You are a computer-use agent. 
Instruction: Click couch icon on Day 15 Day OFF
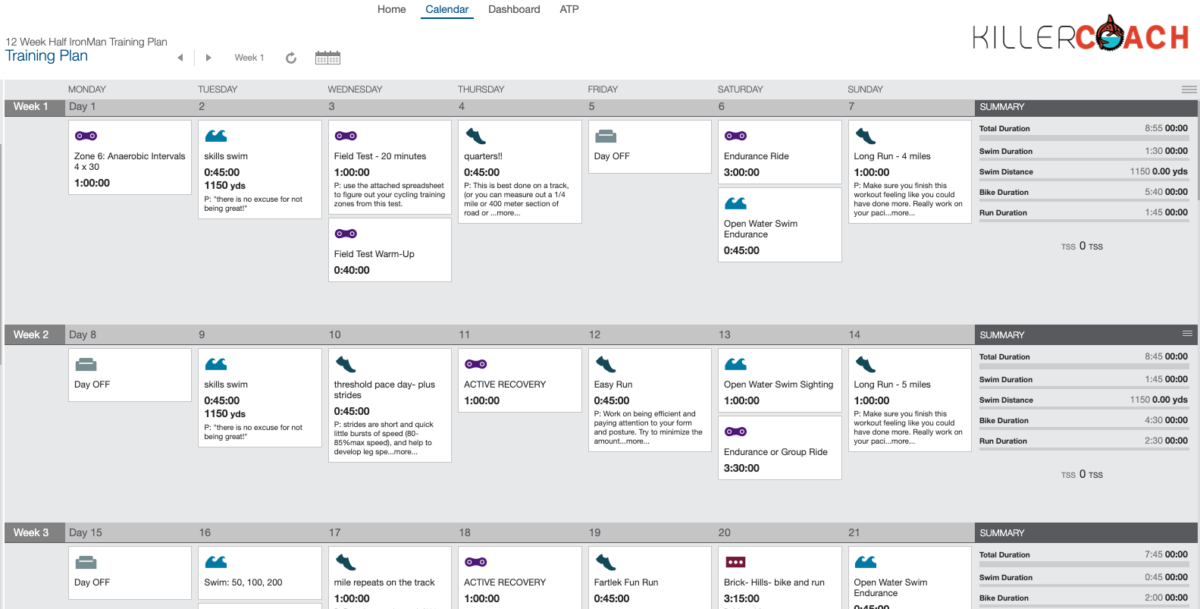coord(86,562)
